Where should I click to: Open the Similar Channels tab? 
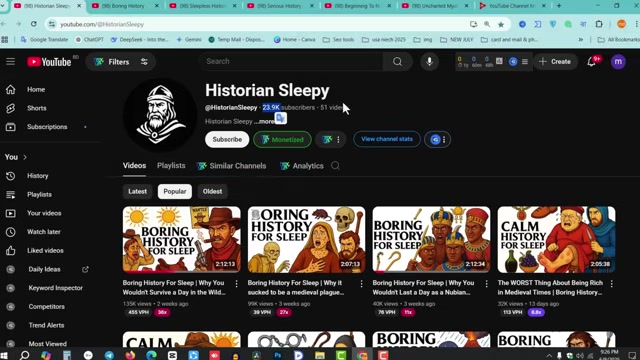231,166
